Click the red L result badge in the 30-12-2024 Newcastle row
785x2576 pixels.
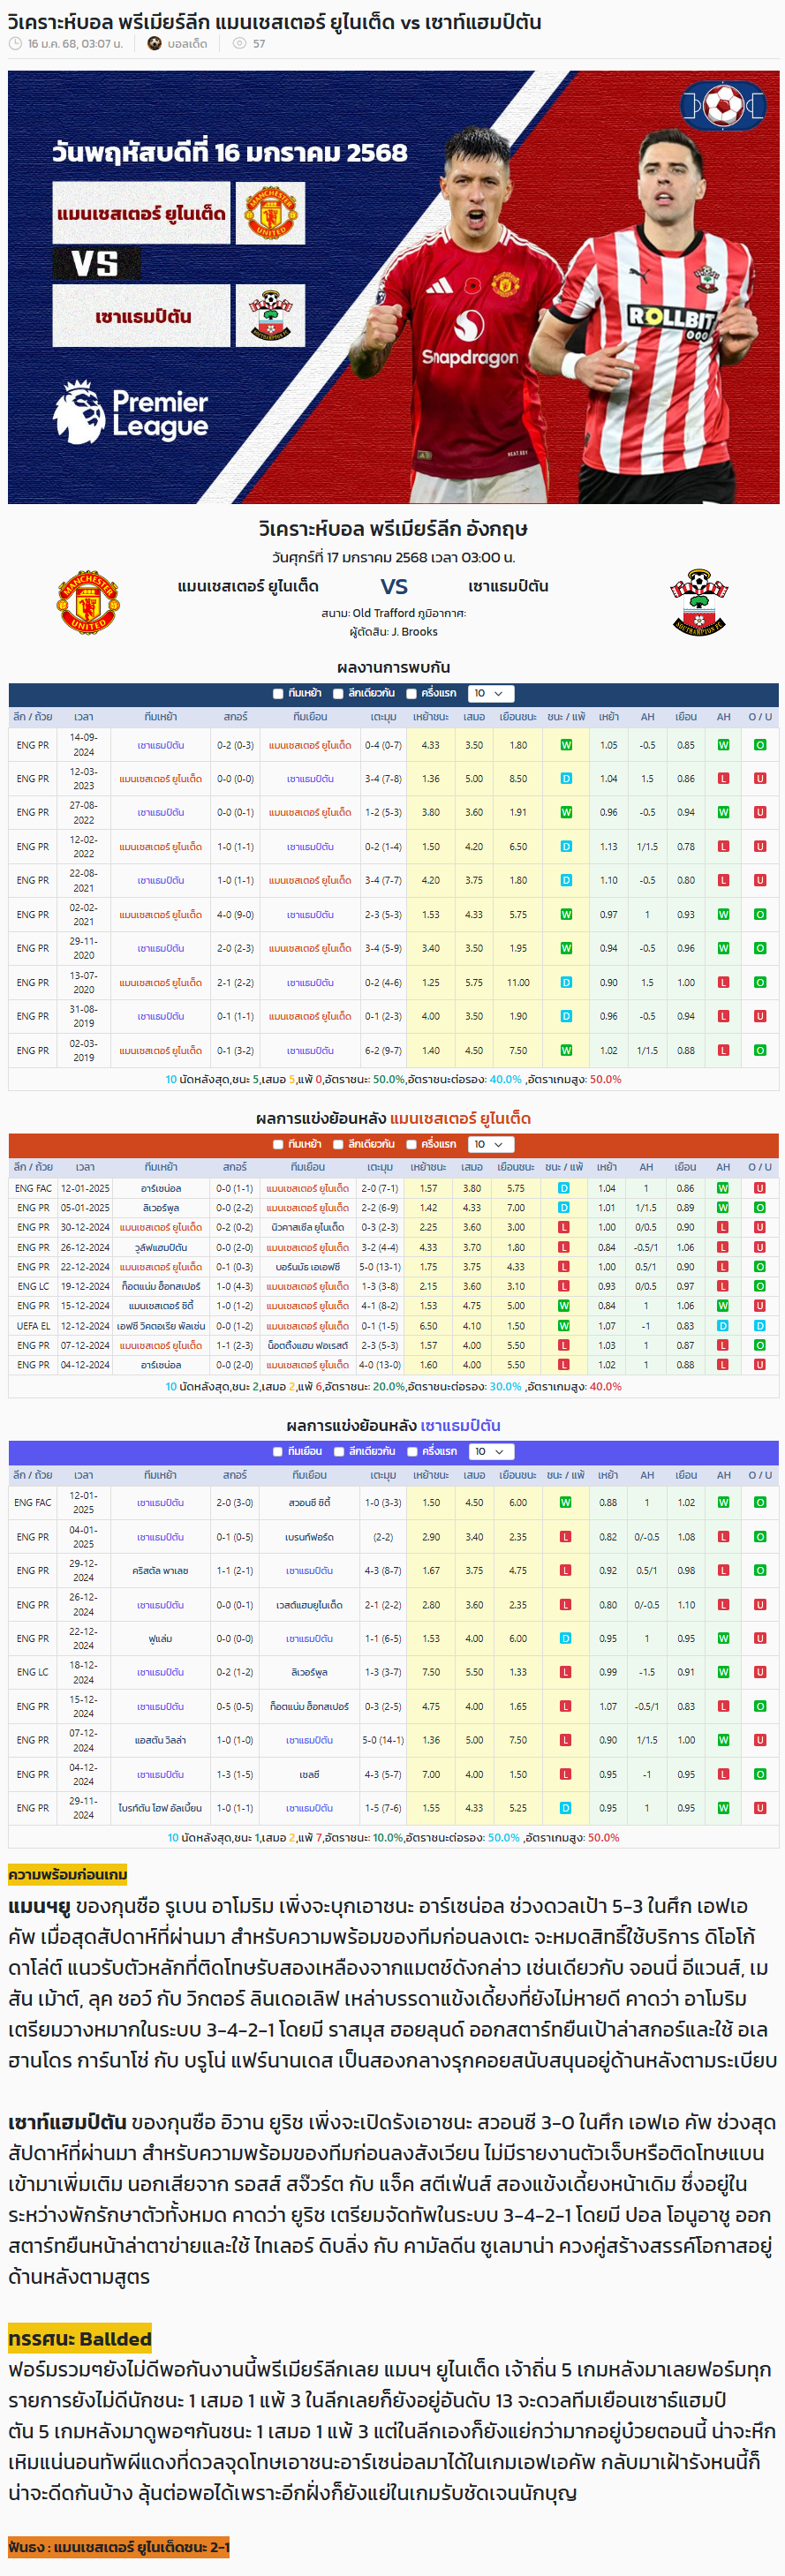(564, 1228)
